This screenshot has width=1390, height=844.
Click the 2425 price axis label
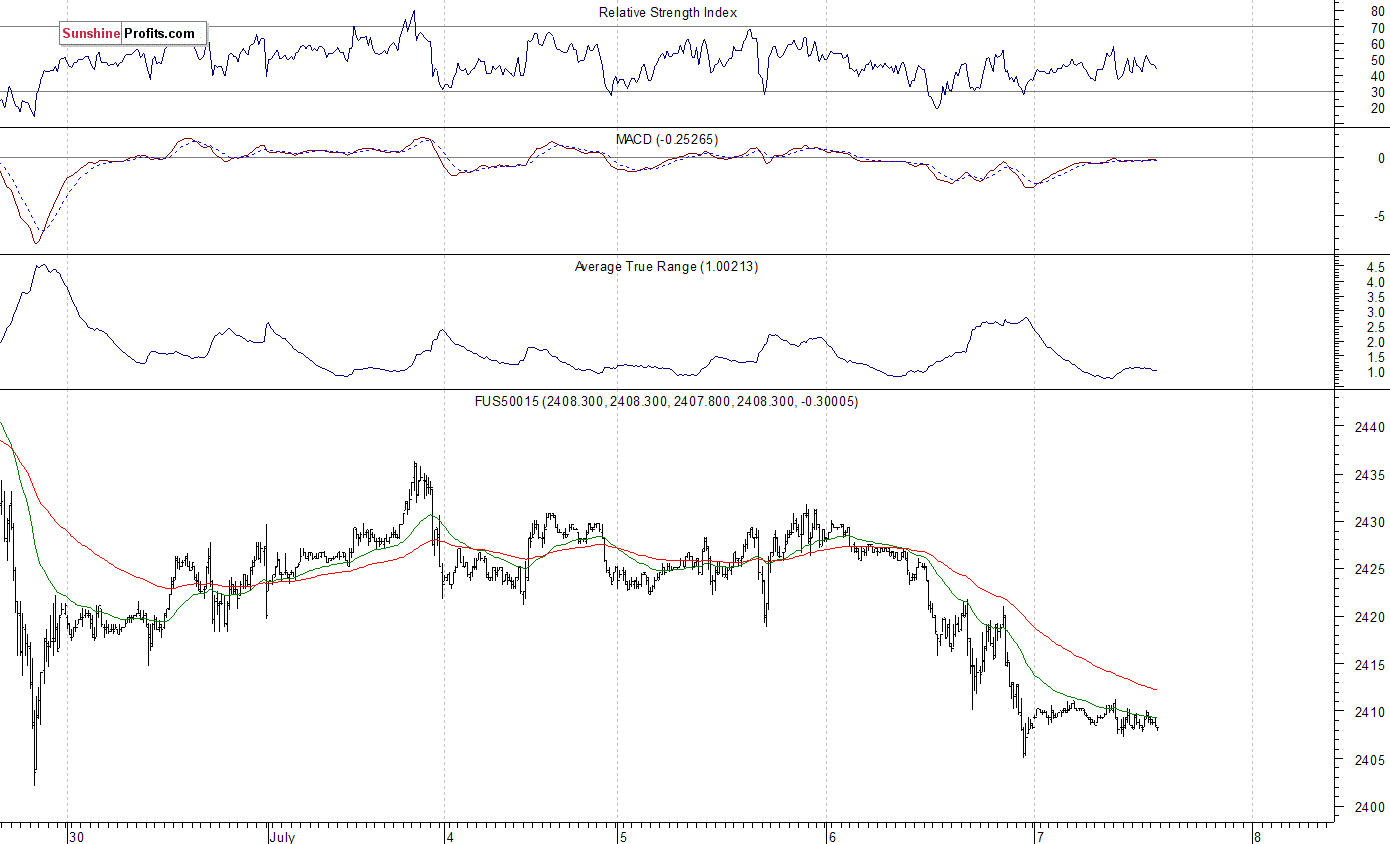pyautogui.click(x=1369, y=570)
